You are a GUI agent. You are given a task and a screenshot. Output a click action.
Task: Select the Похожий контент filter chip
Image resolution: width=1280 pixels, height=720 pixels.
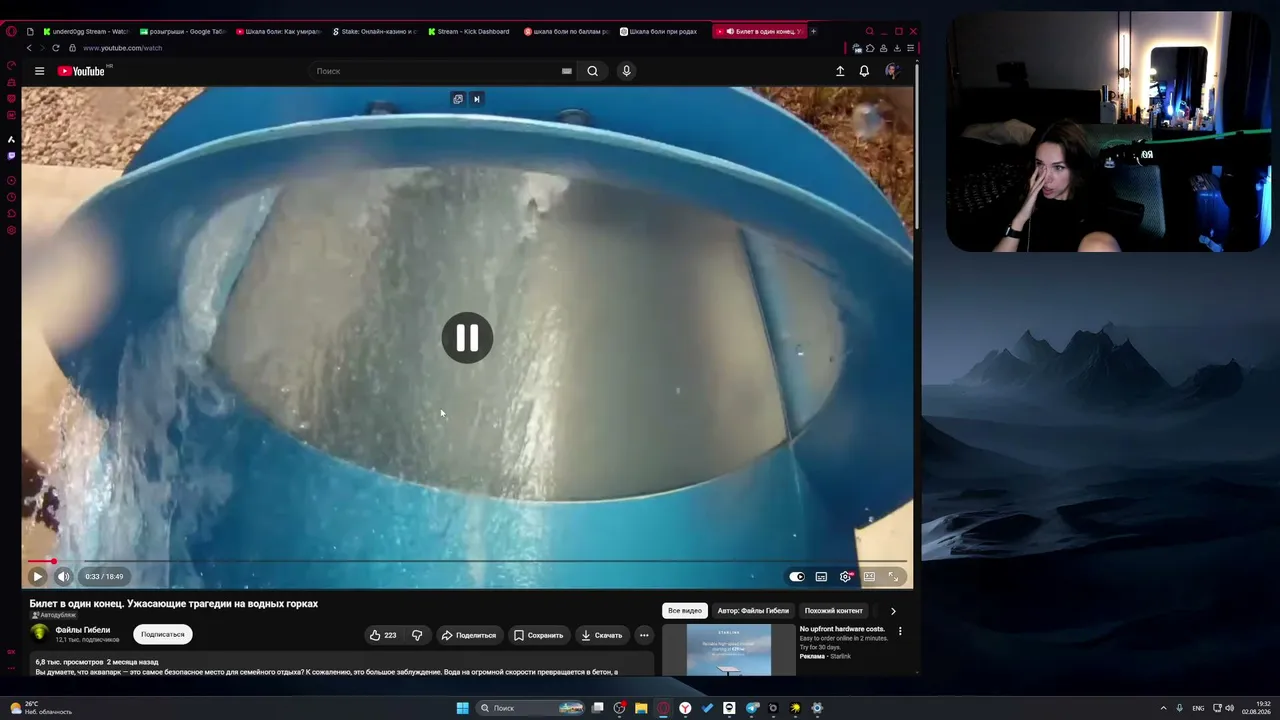tap(833, 611)
